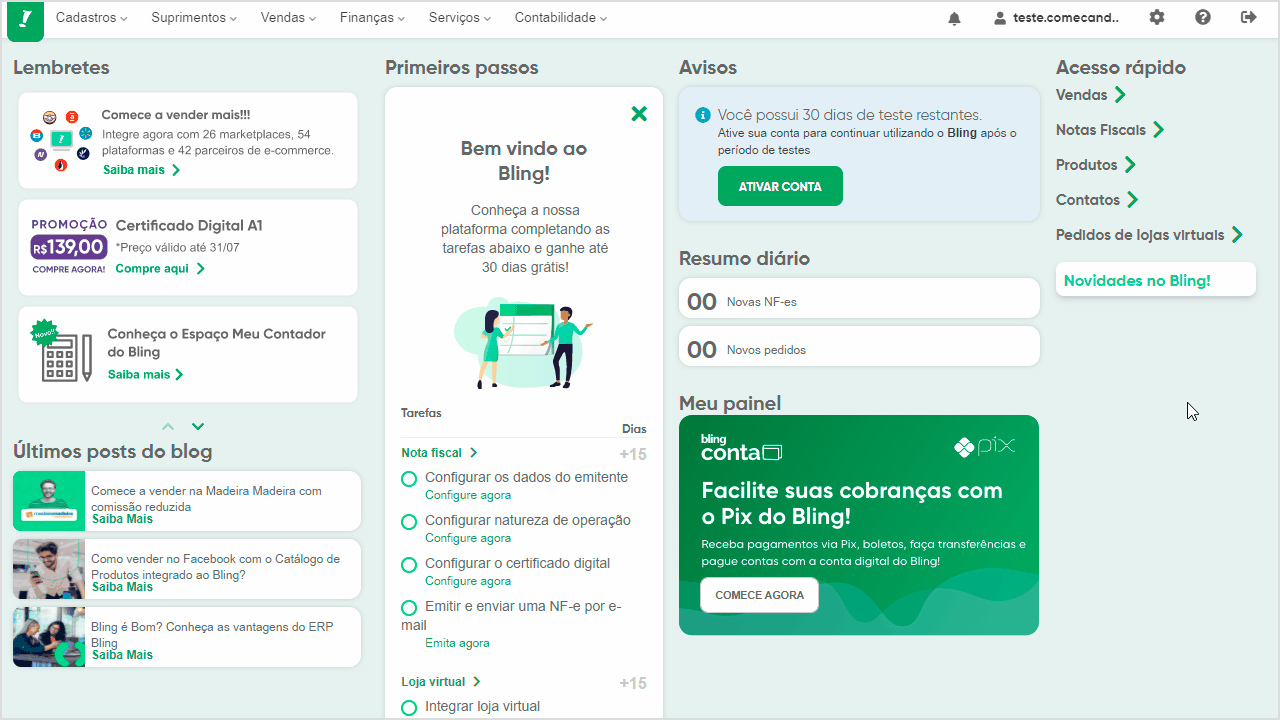This screenshot has width=1280, height=720.
Task: Open the Finanças dropdown menu
Action: click(x=372, y=18)
